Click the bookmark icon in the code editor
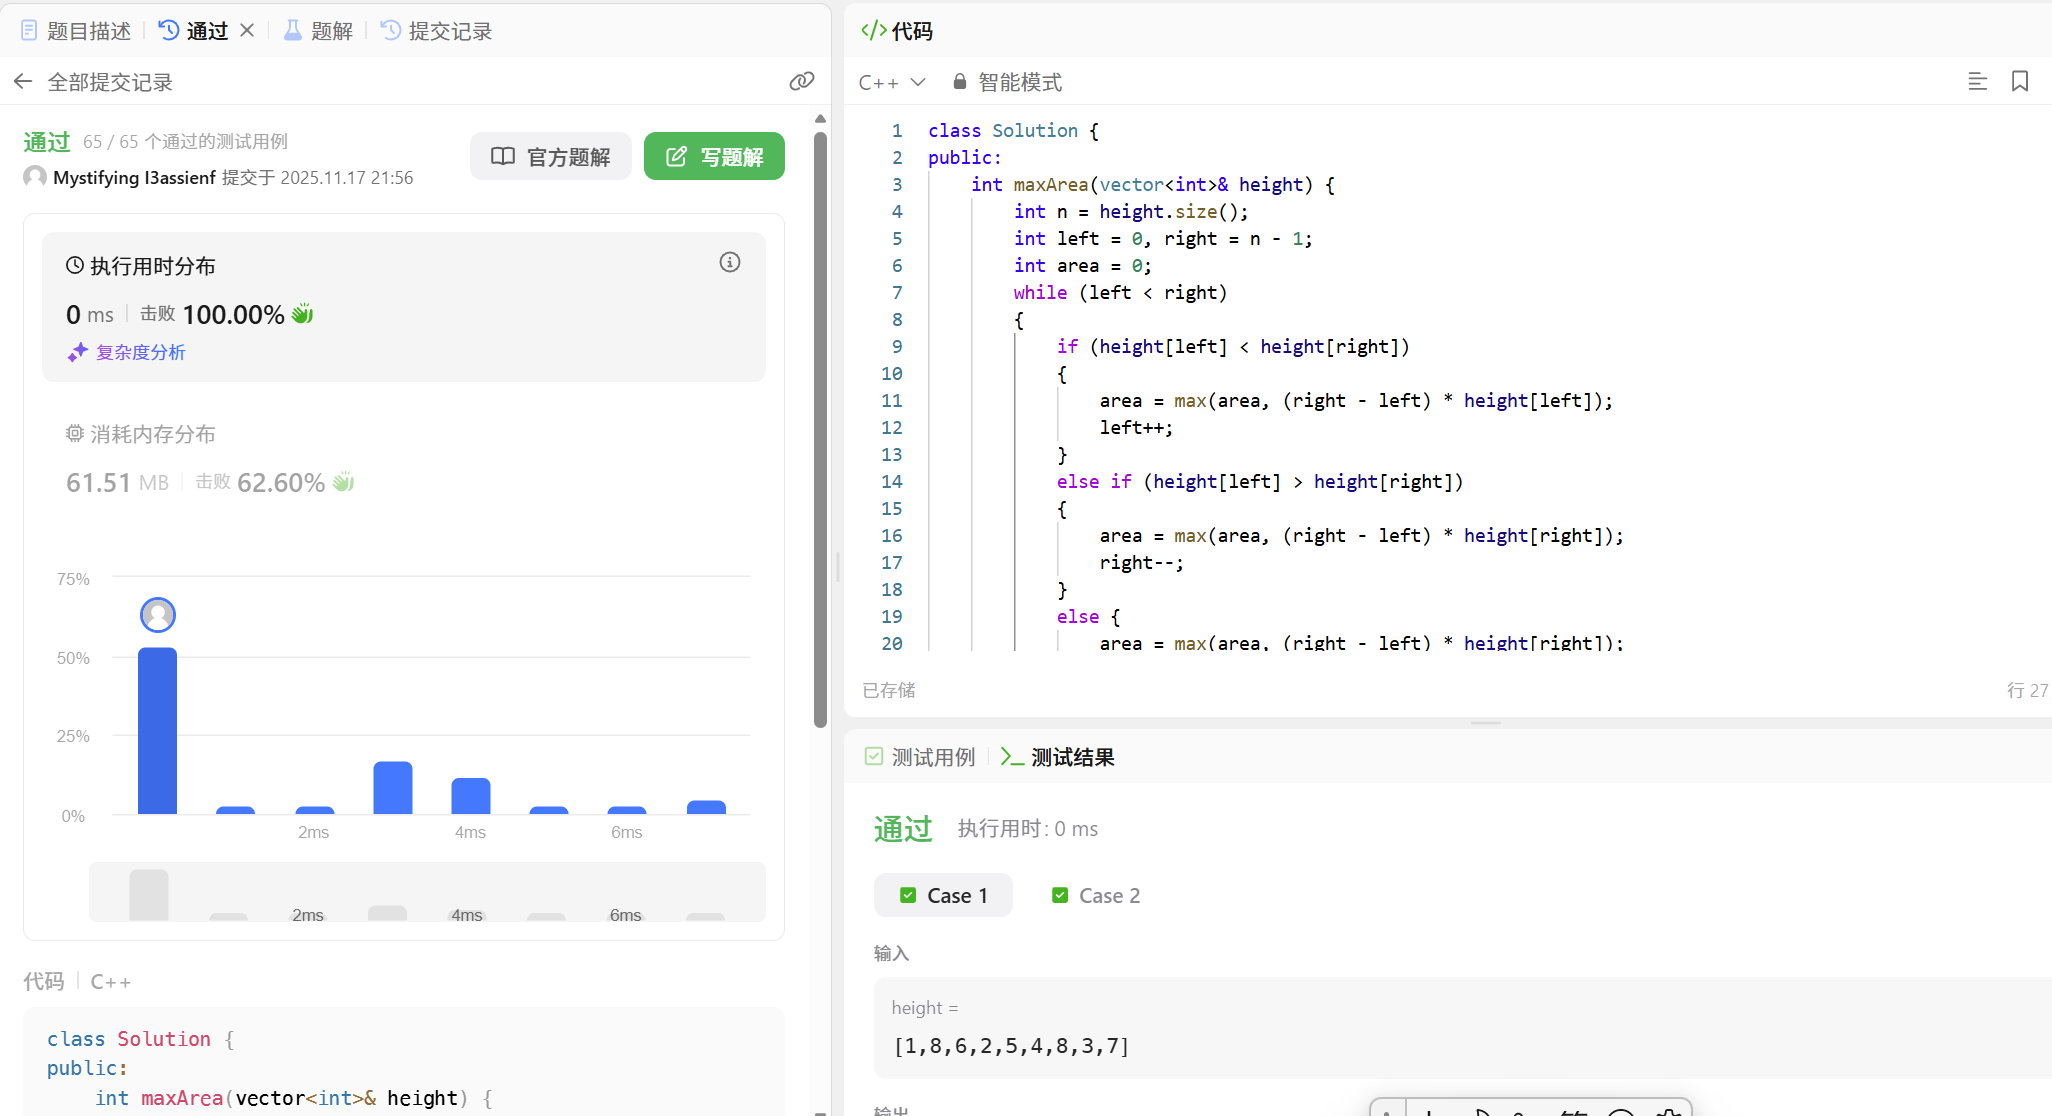The image size is (2052, 1116). coord(2019,82)
